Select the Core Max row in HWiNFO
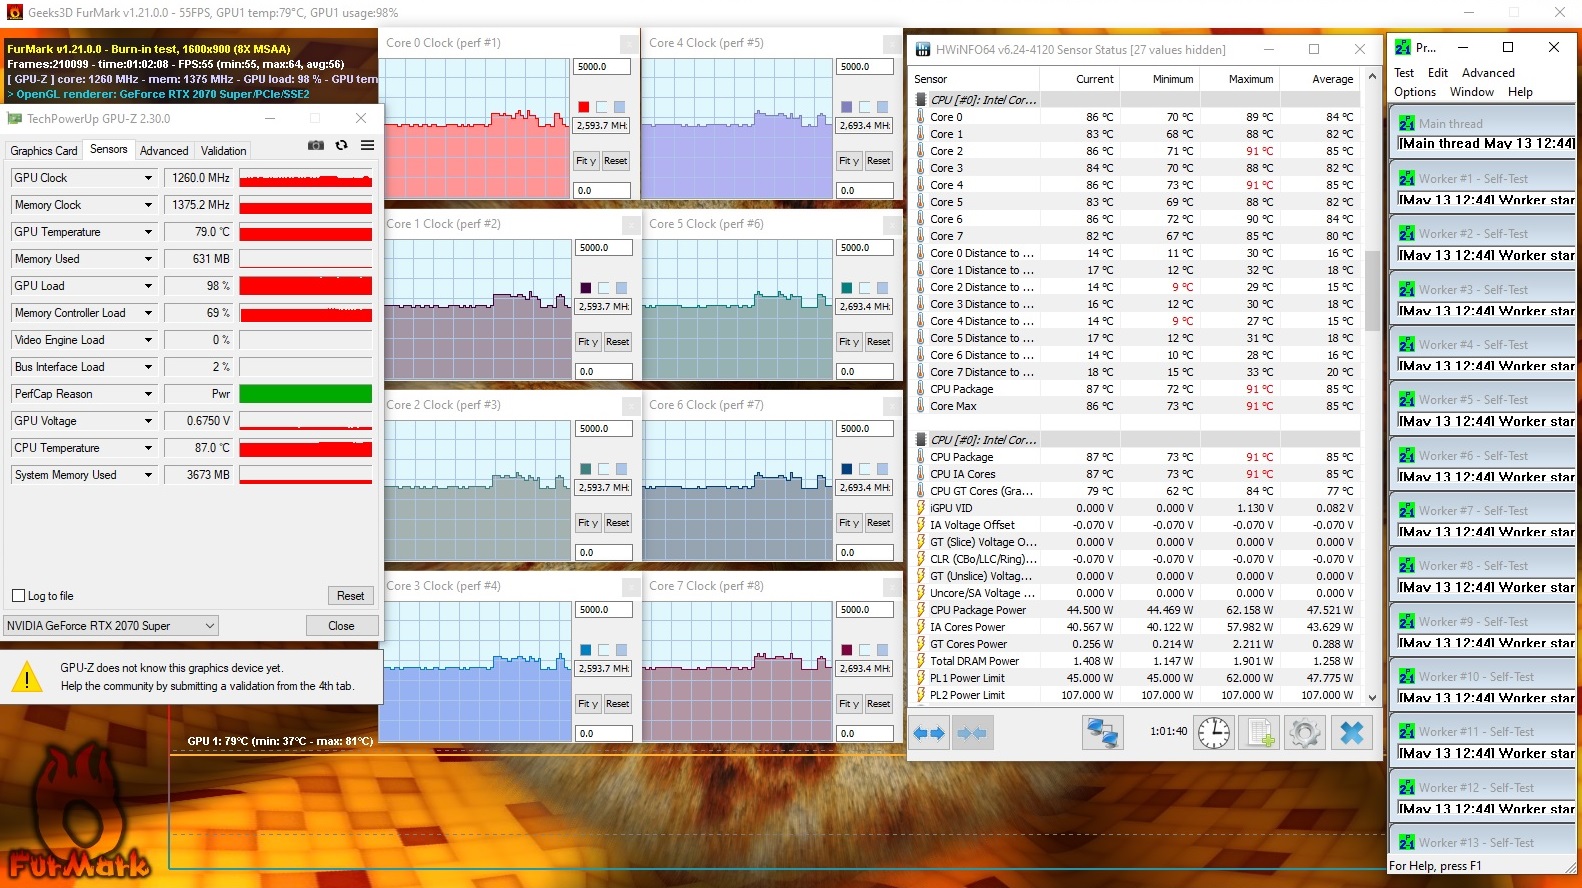This screenshot has height=888, width=1582. (x=1136, y=406)
